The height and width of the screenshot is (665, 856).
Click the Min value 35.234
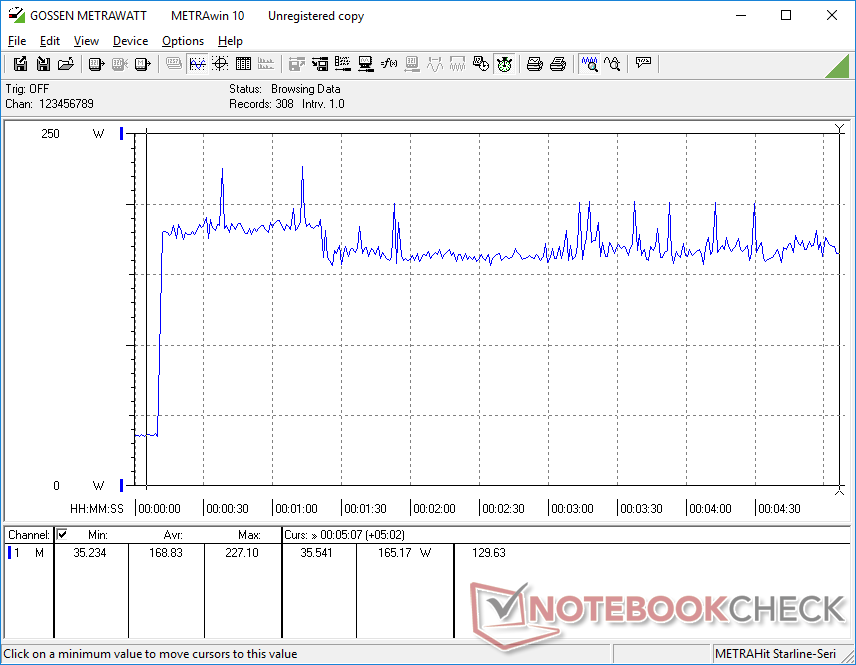[90, 553]
